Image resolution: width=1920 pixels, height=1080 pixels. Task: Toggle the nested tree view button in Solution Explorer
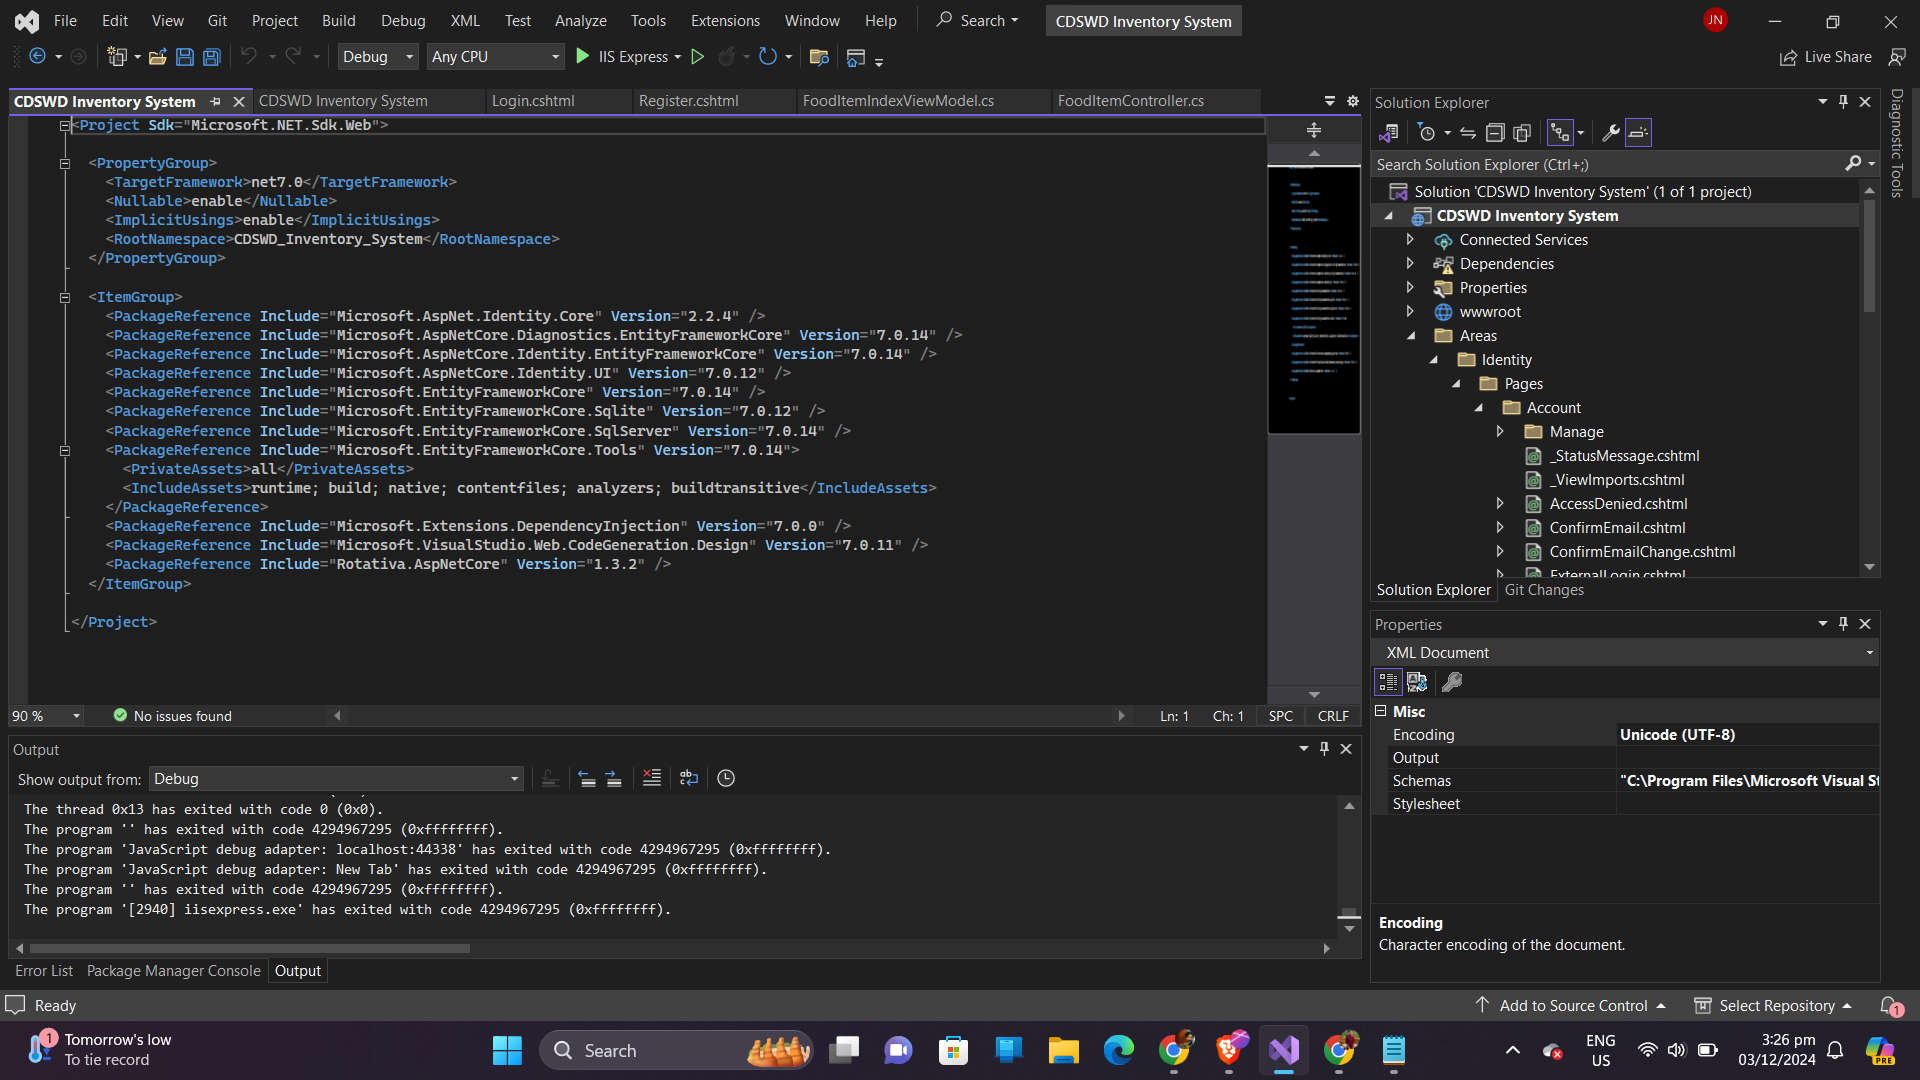(x=1560, y=133)
